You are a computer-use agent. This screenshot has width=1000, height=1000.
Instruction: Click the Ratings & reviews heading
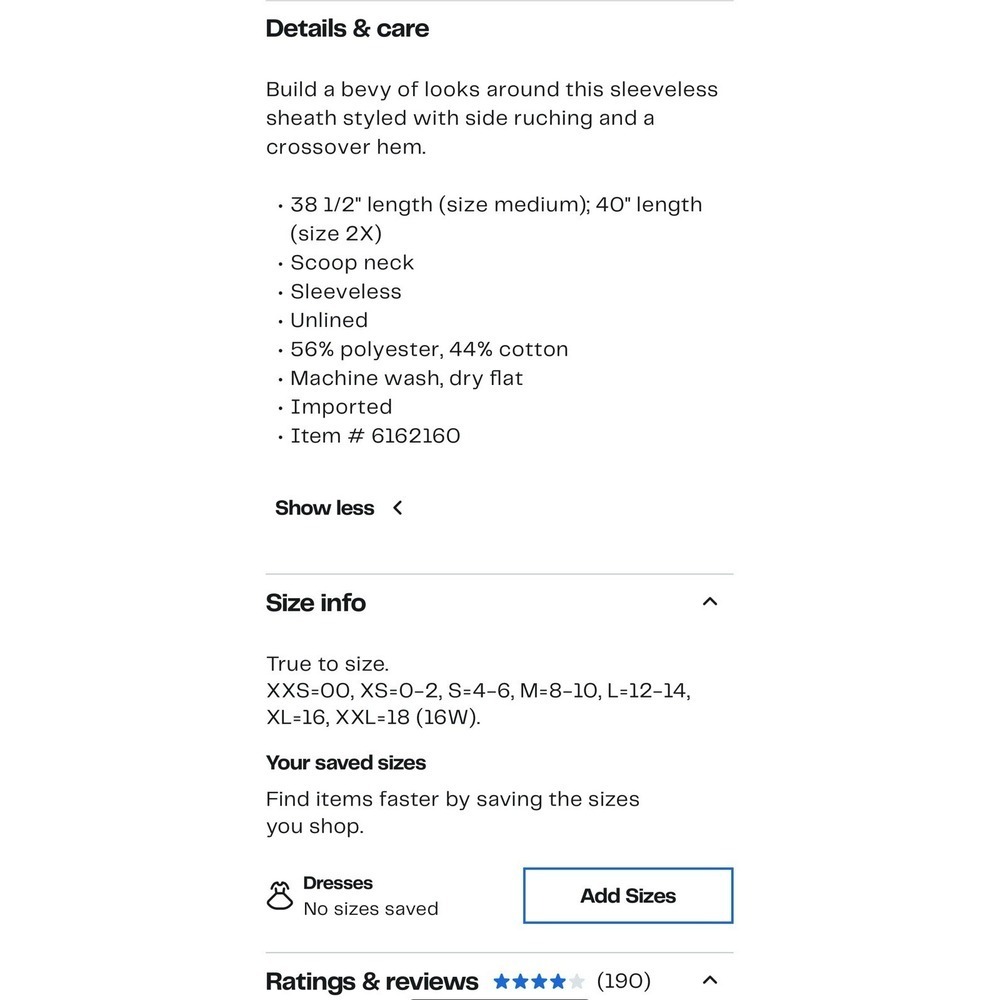point(372,982)
